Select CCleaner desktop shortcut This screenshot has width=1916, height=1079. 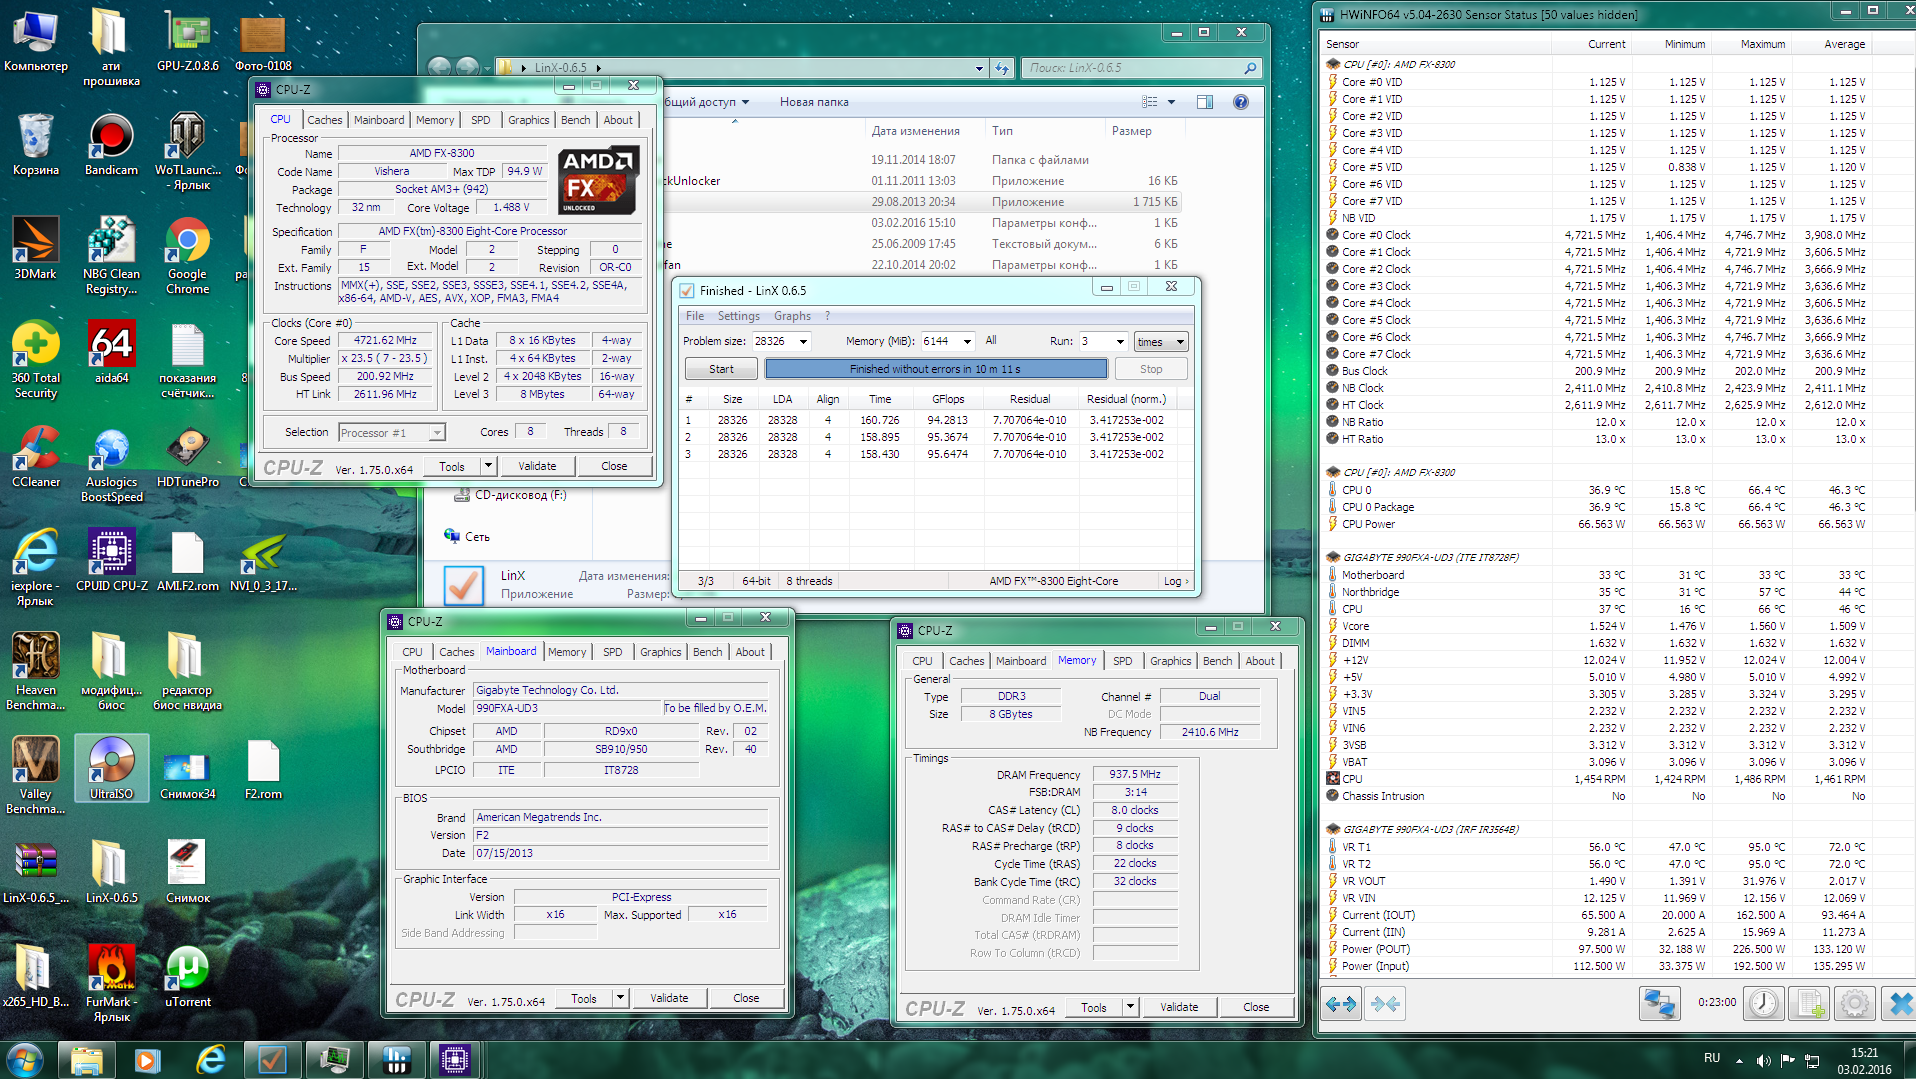tap(35, 457)
